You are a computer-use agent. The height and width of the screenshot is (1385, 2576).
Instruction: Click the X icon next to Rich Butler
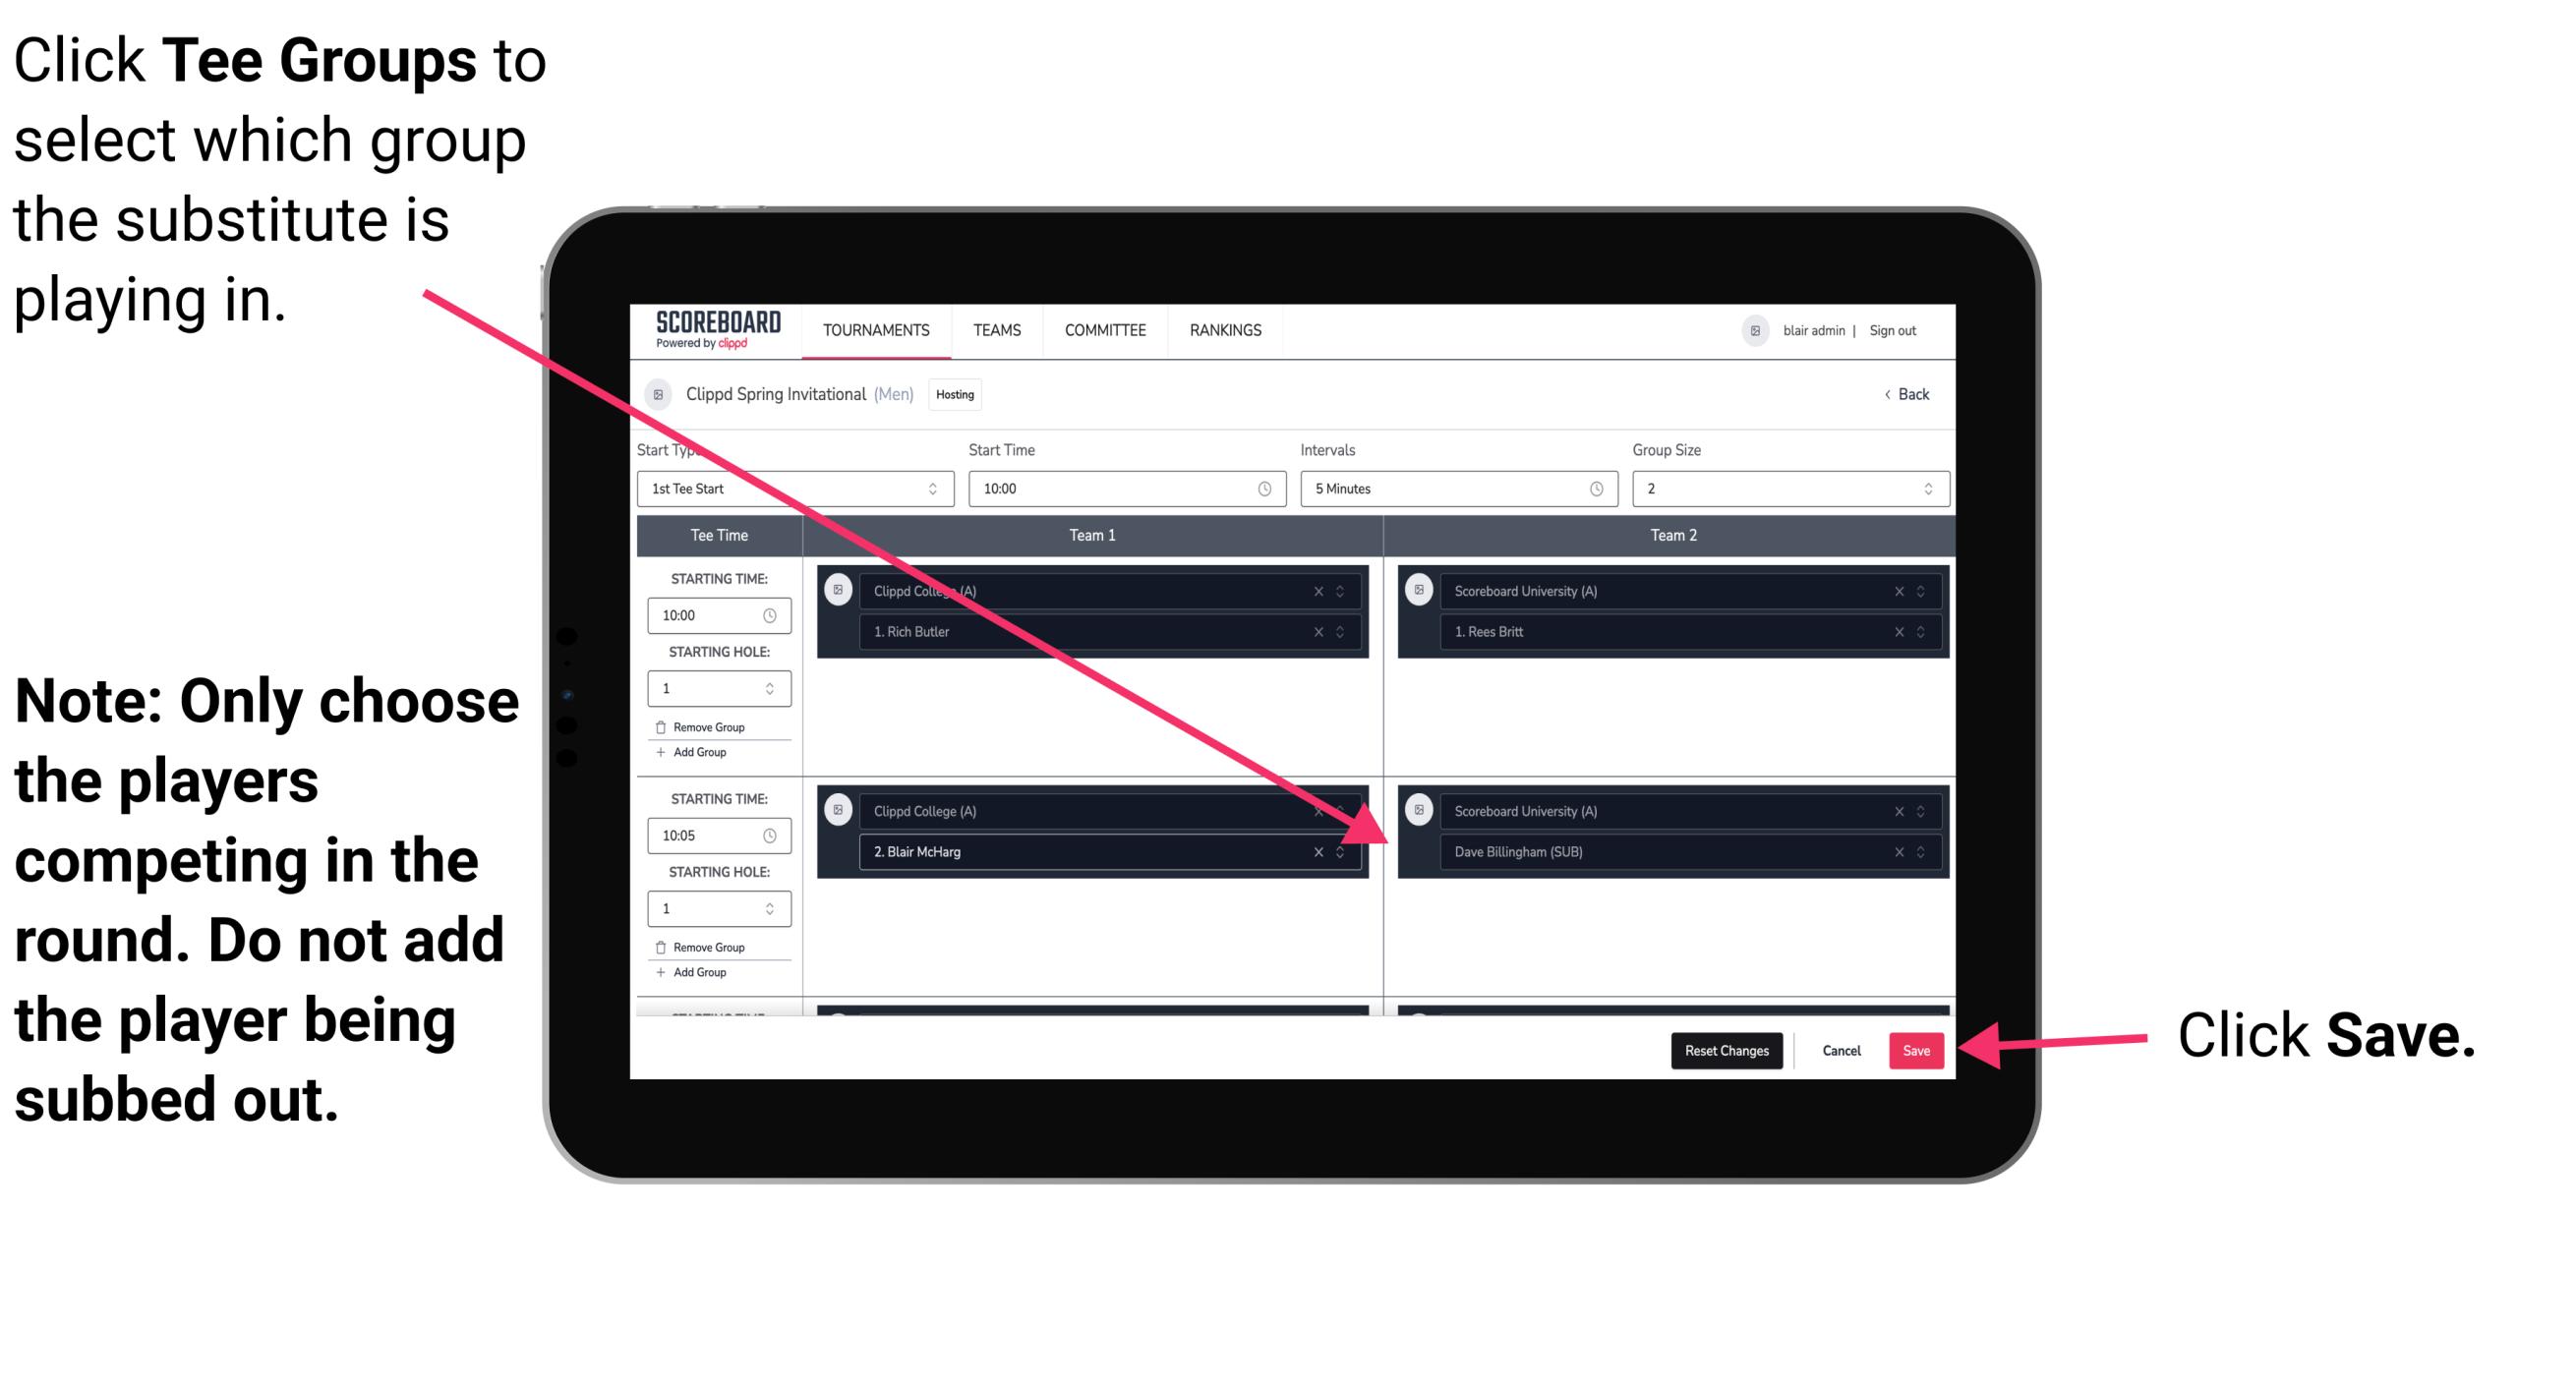click(x=1320, y=629)
